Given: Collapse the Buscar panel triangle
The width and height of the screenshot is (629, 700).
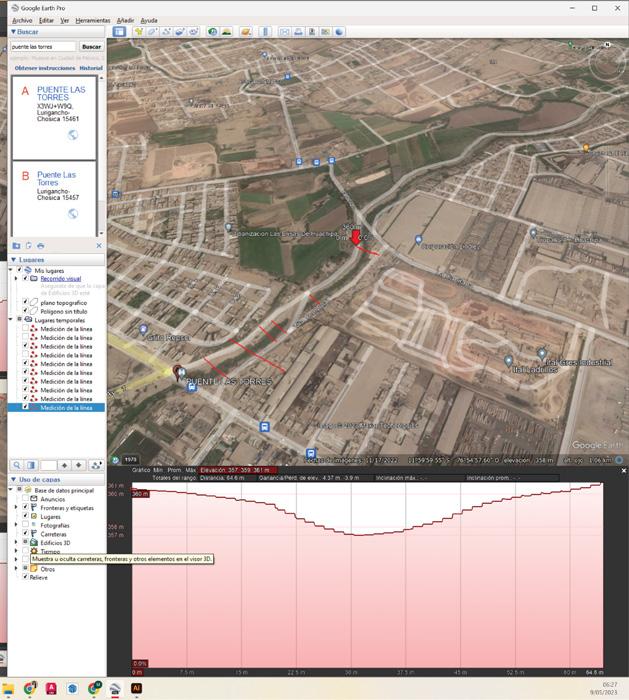Looking at the screenshot, I should pyautogui.click(x=13, y=32).
